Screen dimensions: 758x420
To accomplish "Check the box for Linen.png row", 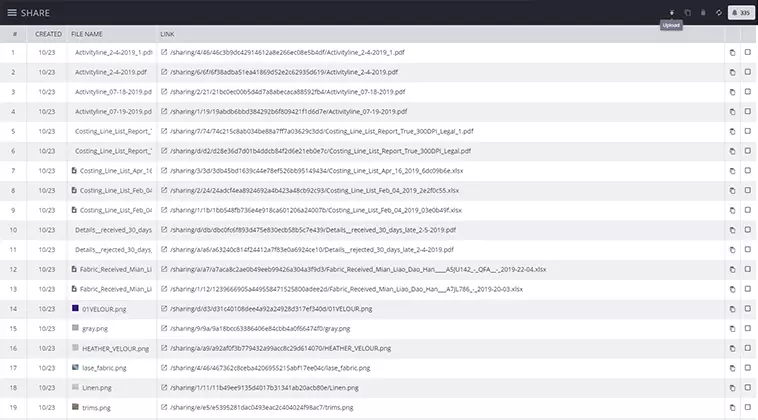I will click(x=748, y=388).
